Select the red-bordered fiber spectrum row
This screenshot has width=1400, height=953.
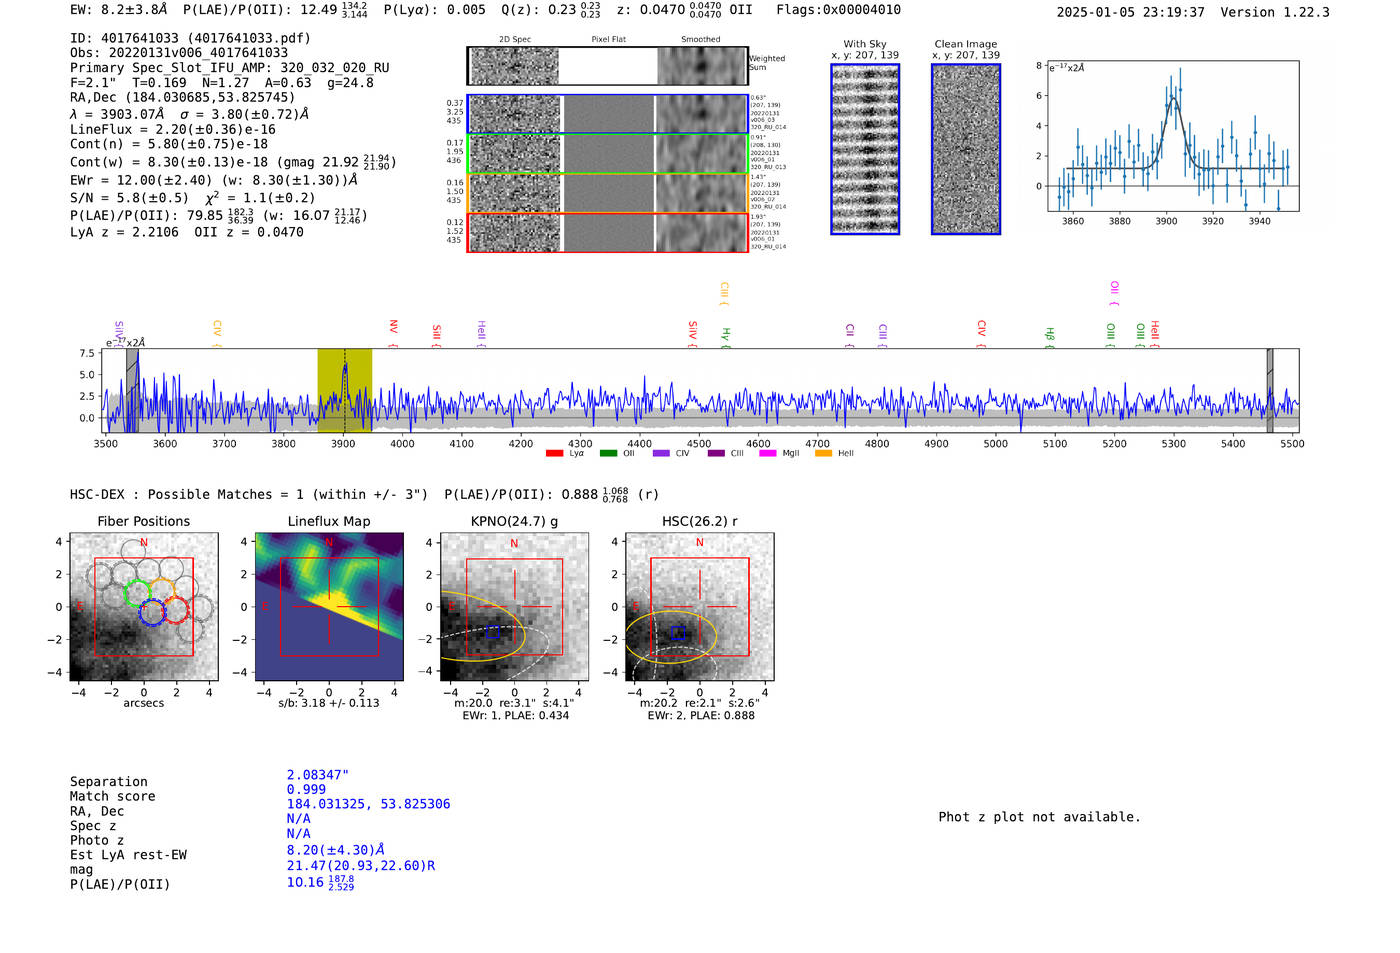[607, 232]
